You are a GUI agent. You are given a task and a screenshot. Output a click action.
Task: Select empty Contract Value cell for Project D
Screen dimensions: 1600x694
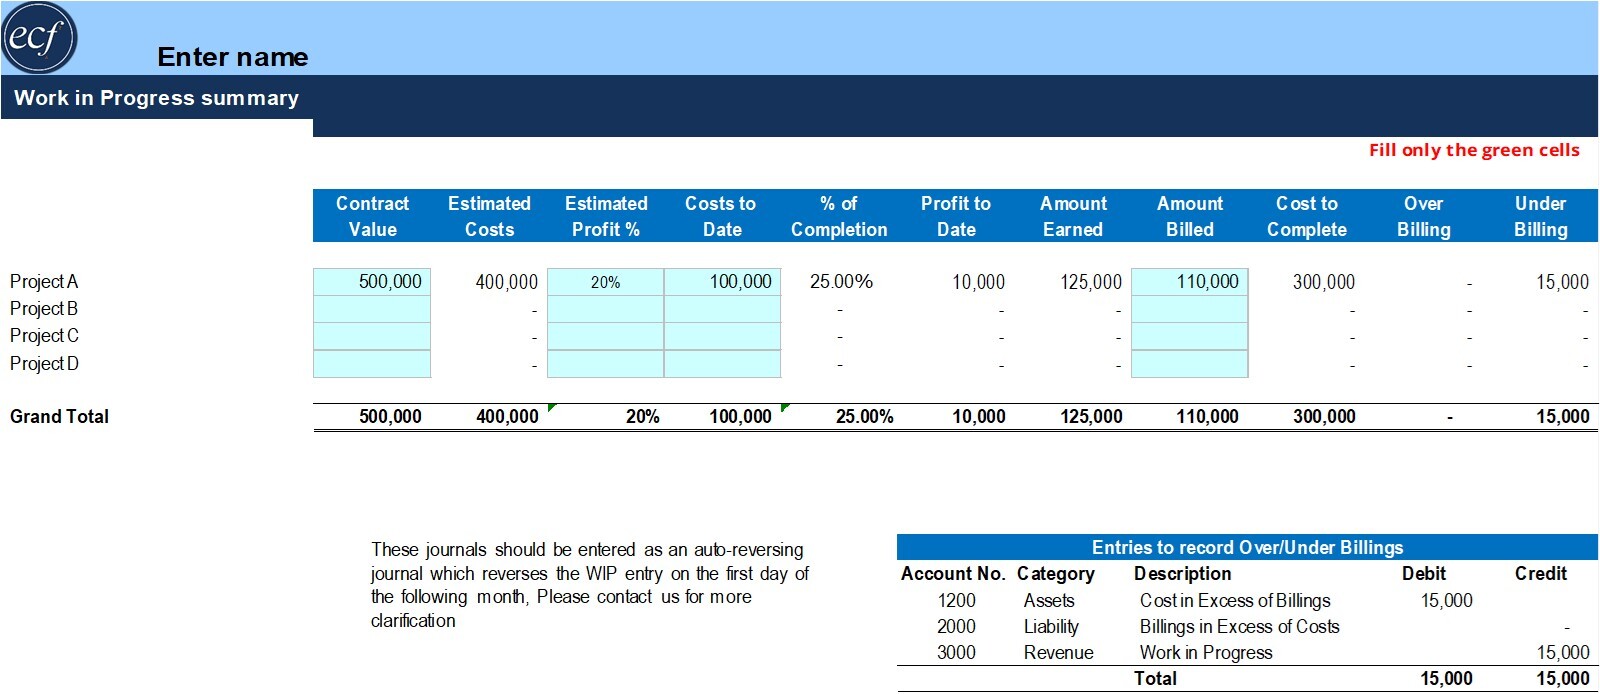(x=372, y=364)
